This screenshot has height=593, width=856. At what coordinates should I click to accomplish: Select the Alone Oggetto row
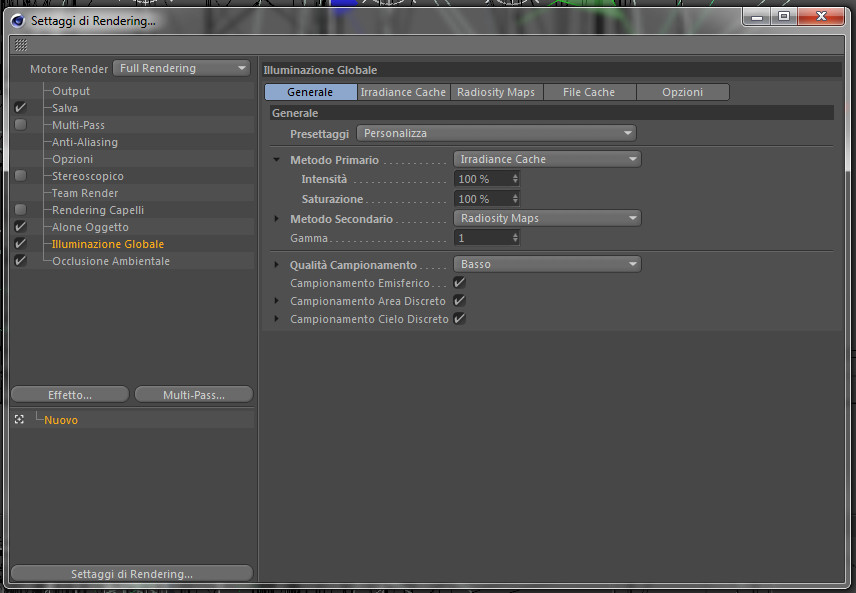(x=132, y=226)
